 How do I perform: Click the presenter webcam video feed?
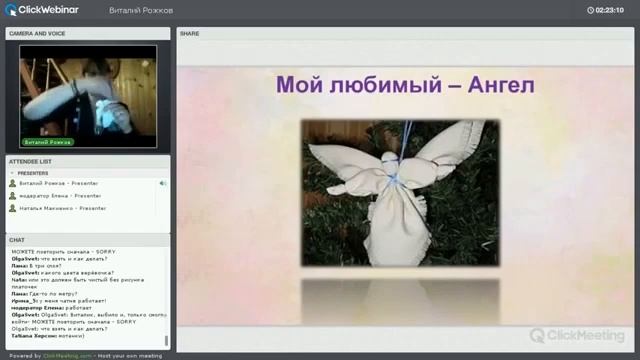click(x=88, y=96)
